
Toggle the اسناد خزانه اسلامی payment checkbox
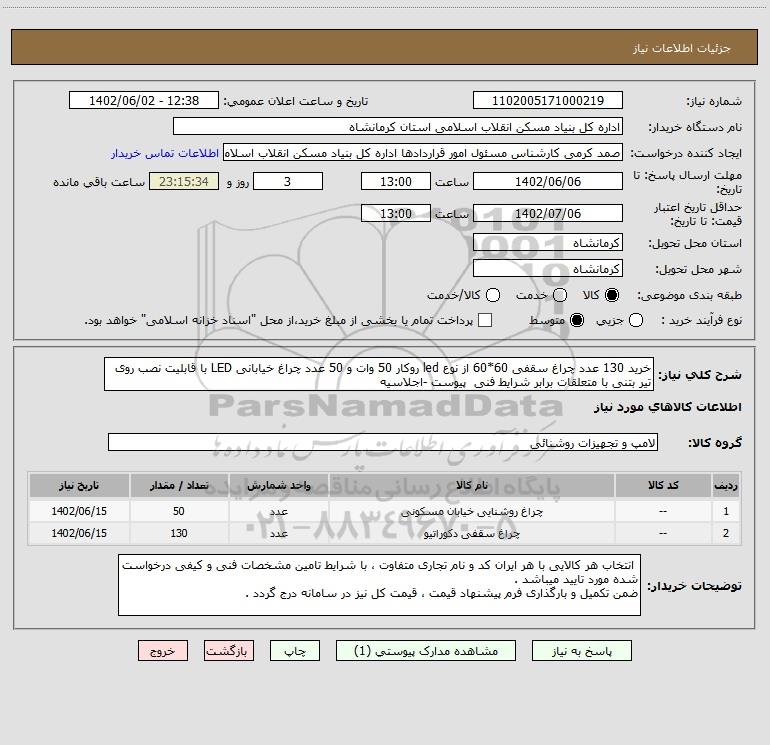click(485, 320)
